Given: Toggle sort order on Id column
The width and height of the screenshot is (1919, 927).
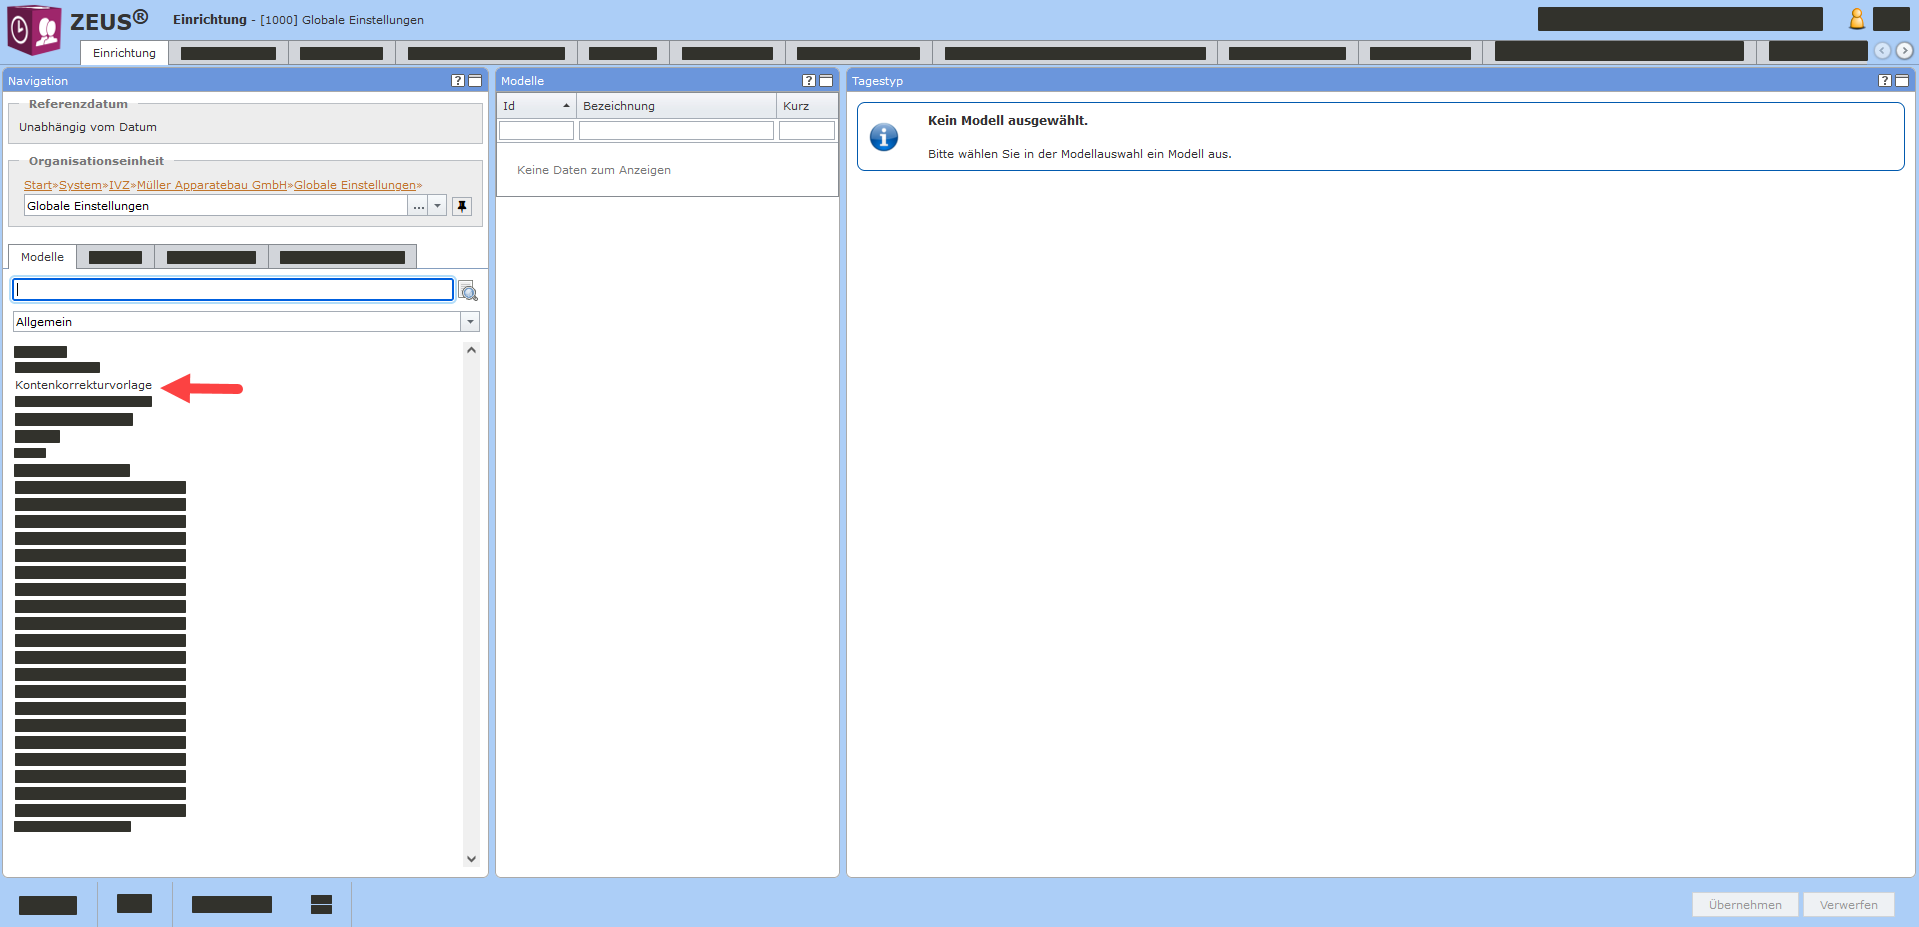Looking at the screenshot, I should (x=536, y=106).
